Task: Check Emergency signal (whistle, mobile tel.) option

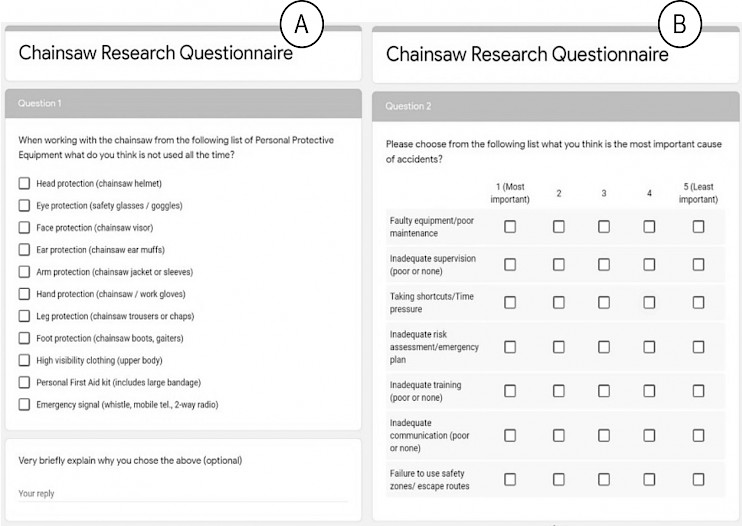Action: pos(24,404)
